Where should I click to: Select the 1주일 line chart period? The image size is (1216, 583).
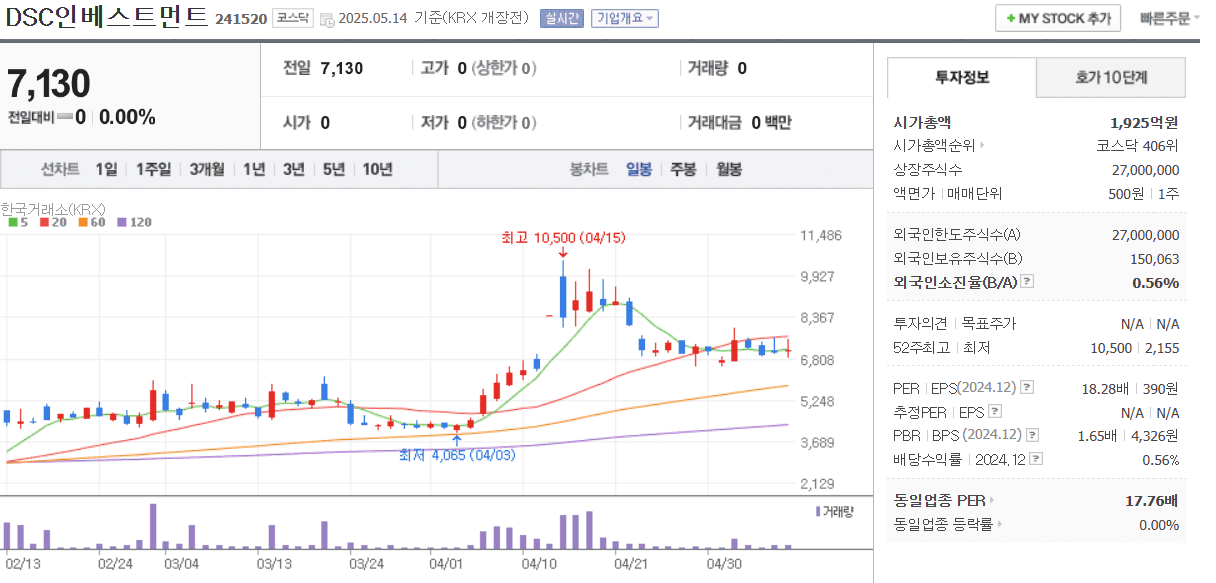(x=154, y=169)
